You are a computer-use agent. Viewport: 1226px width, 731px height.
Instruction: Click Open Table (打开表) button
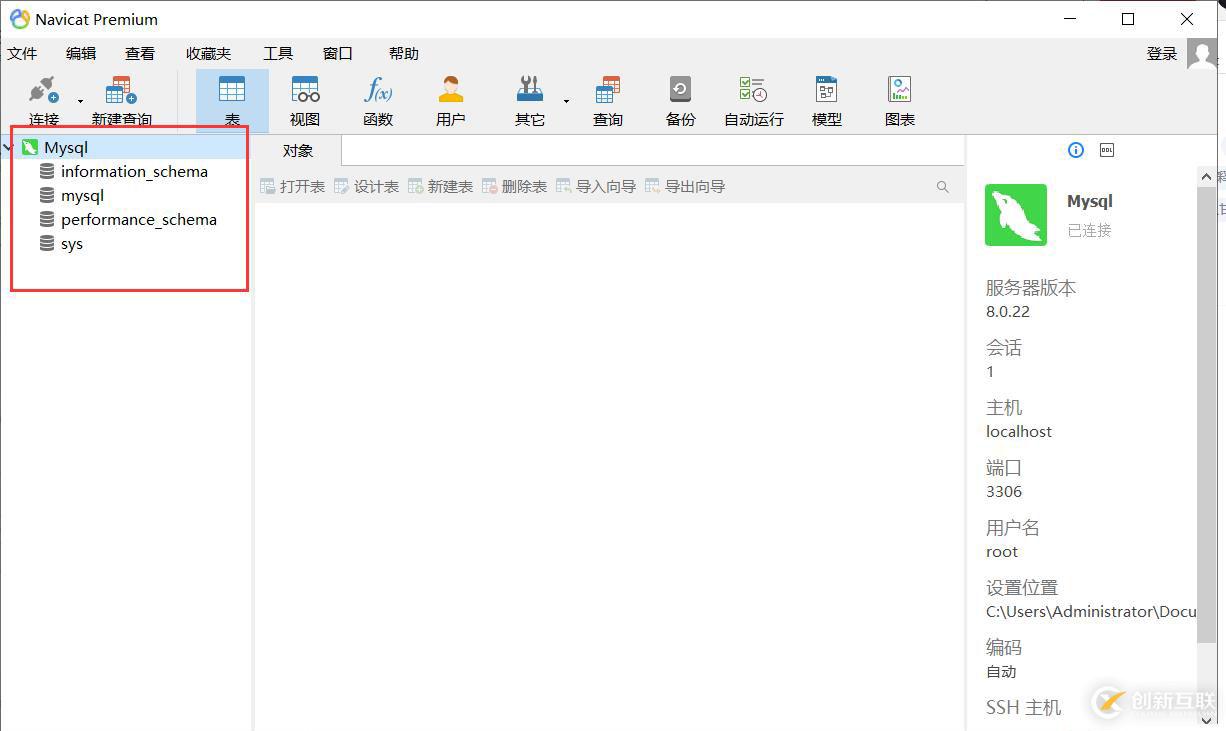[x=292, y=186]
